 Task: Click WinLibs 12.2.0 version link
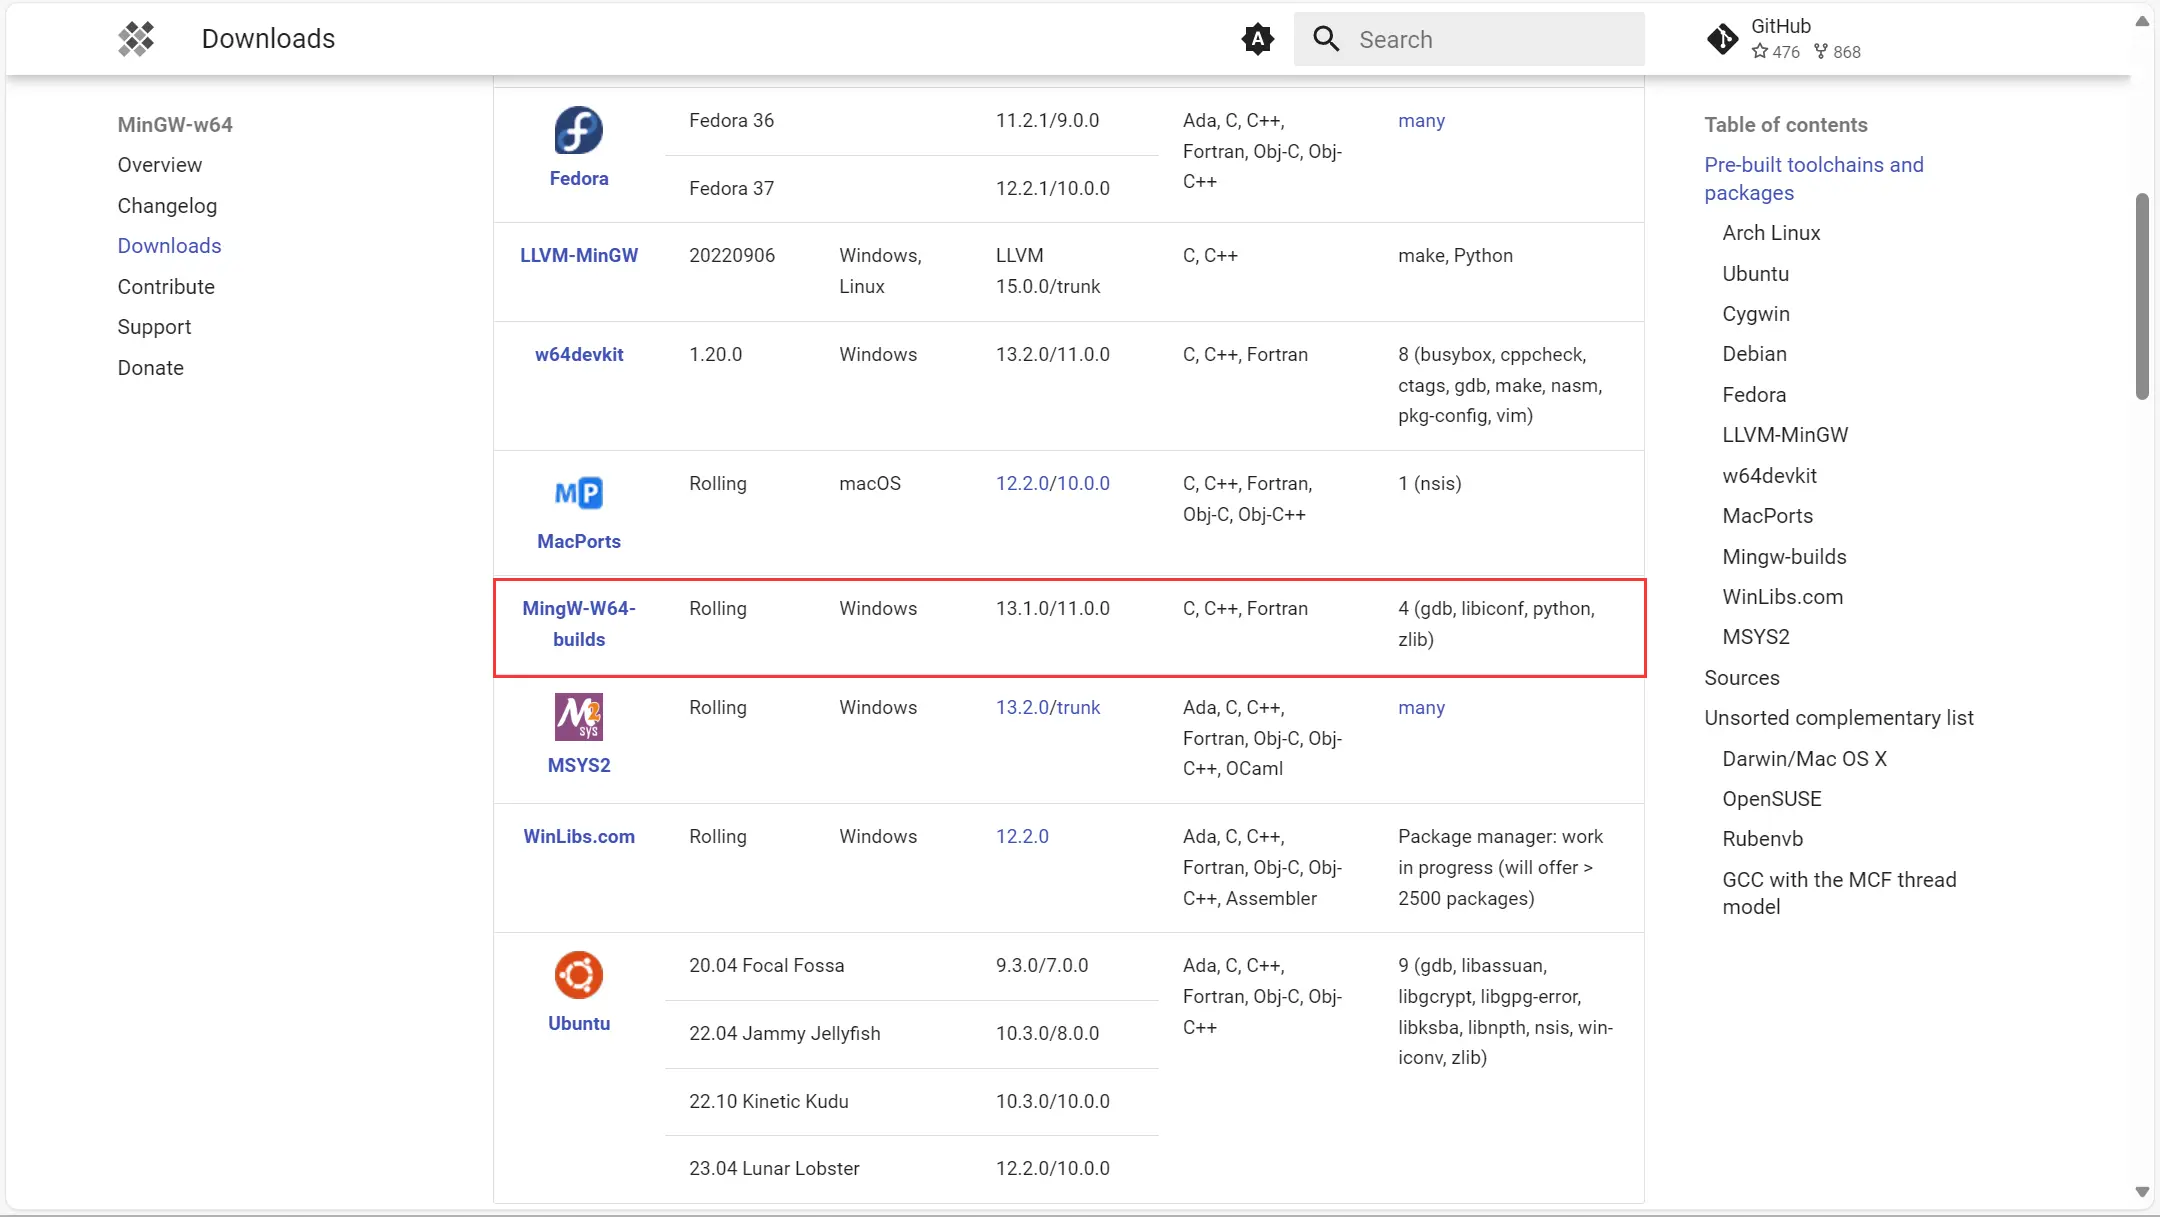click(1022, 836)
